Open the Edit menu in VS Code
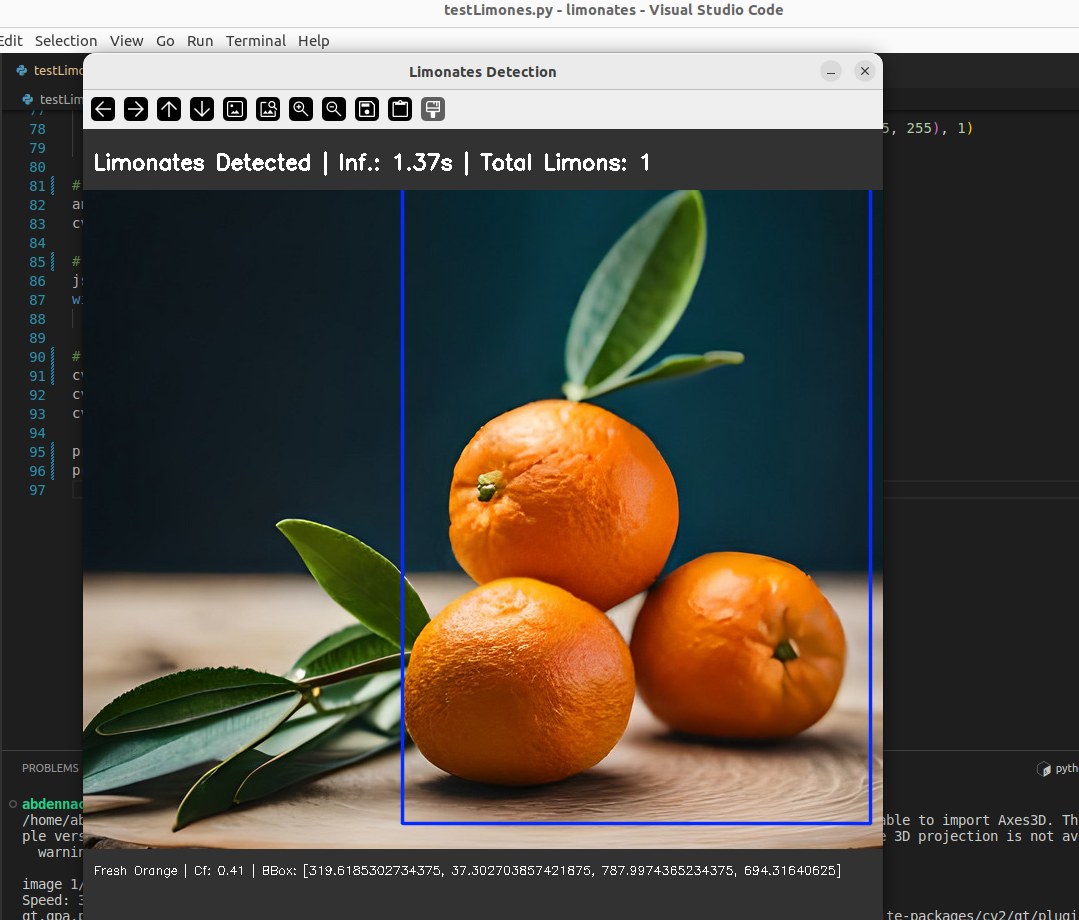The image size is (1079, 920). point(12,41)
